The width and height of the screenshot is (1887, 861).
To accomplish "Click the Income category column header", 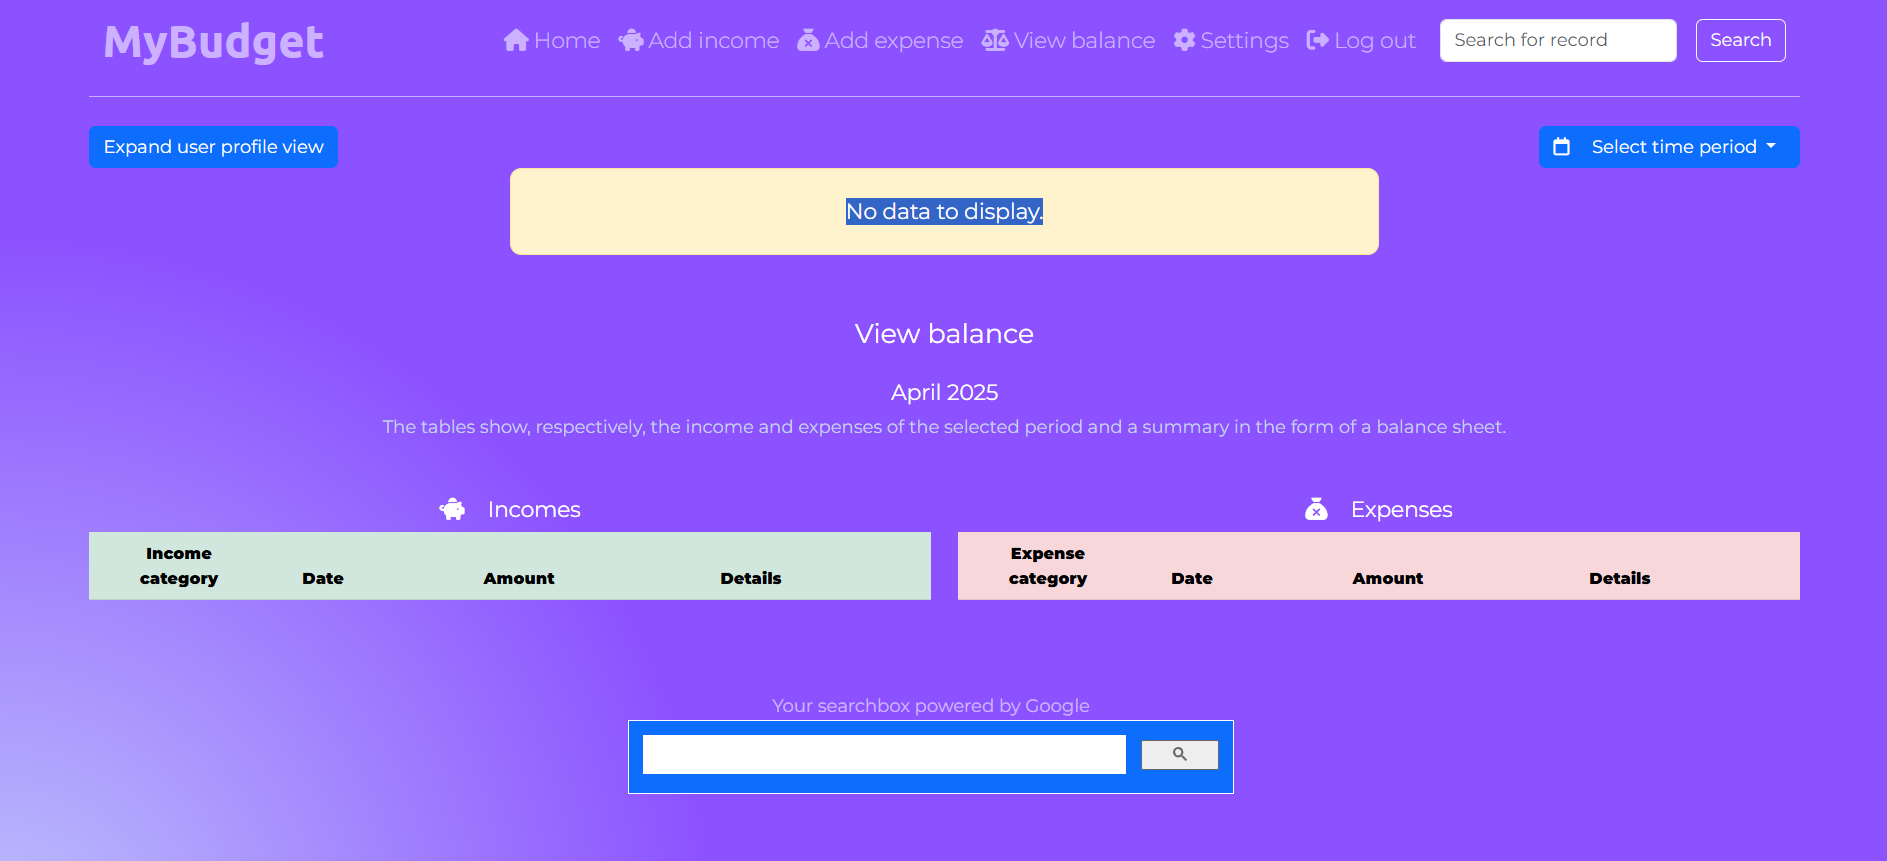I will pyautogui.click(x=179, y=566).
